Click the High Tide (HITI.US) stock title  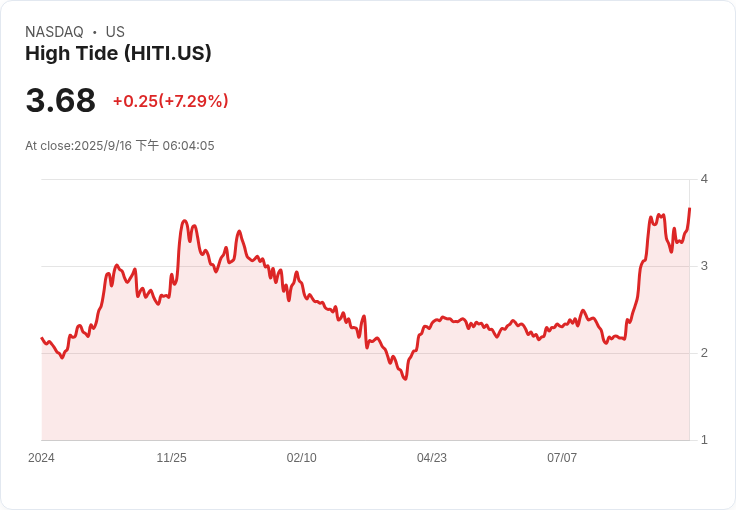click(118, 53)
